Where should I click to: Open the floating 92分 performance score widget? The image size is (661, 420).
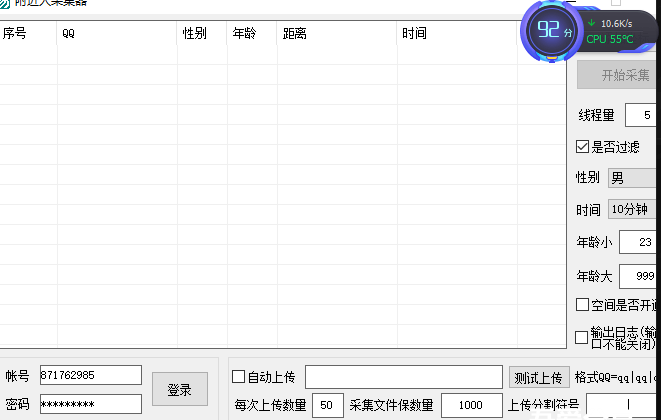[551, 31]
